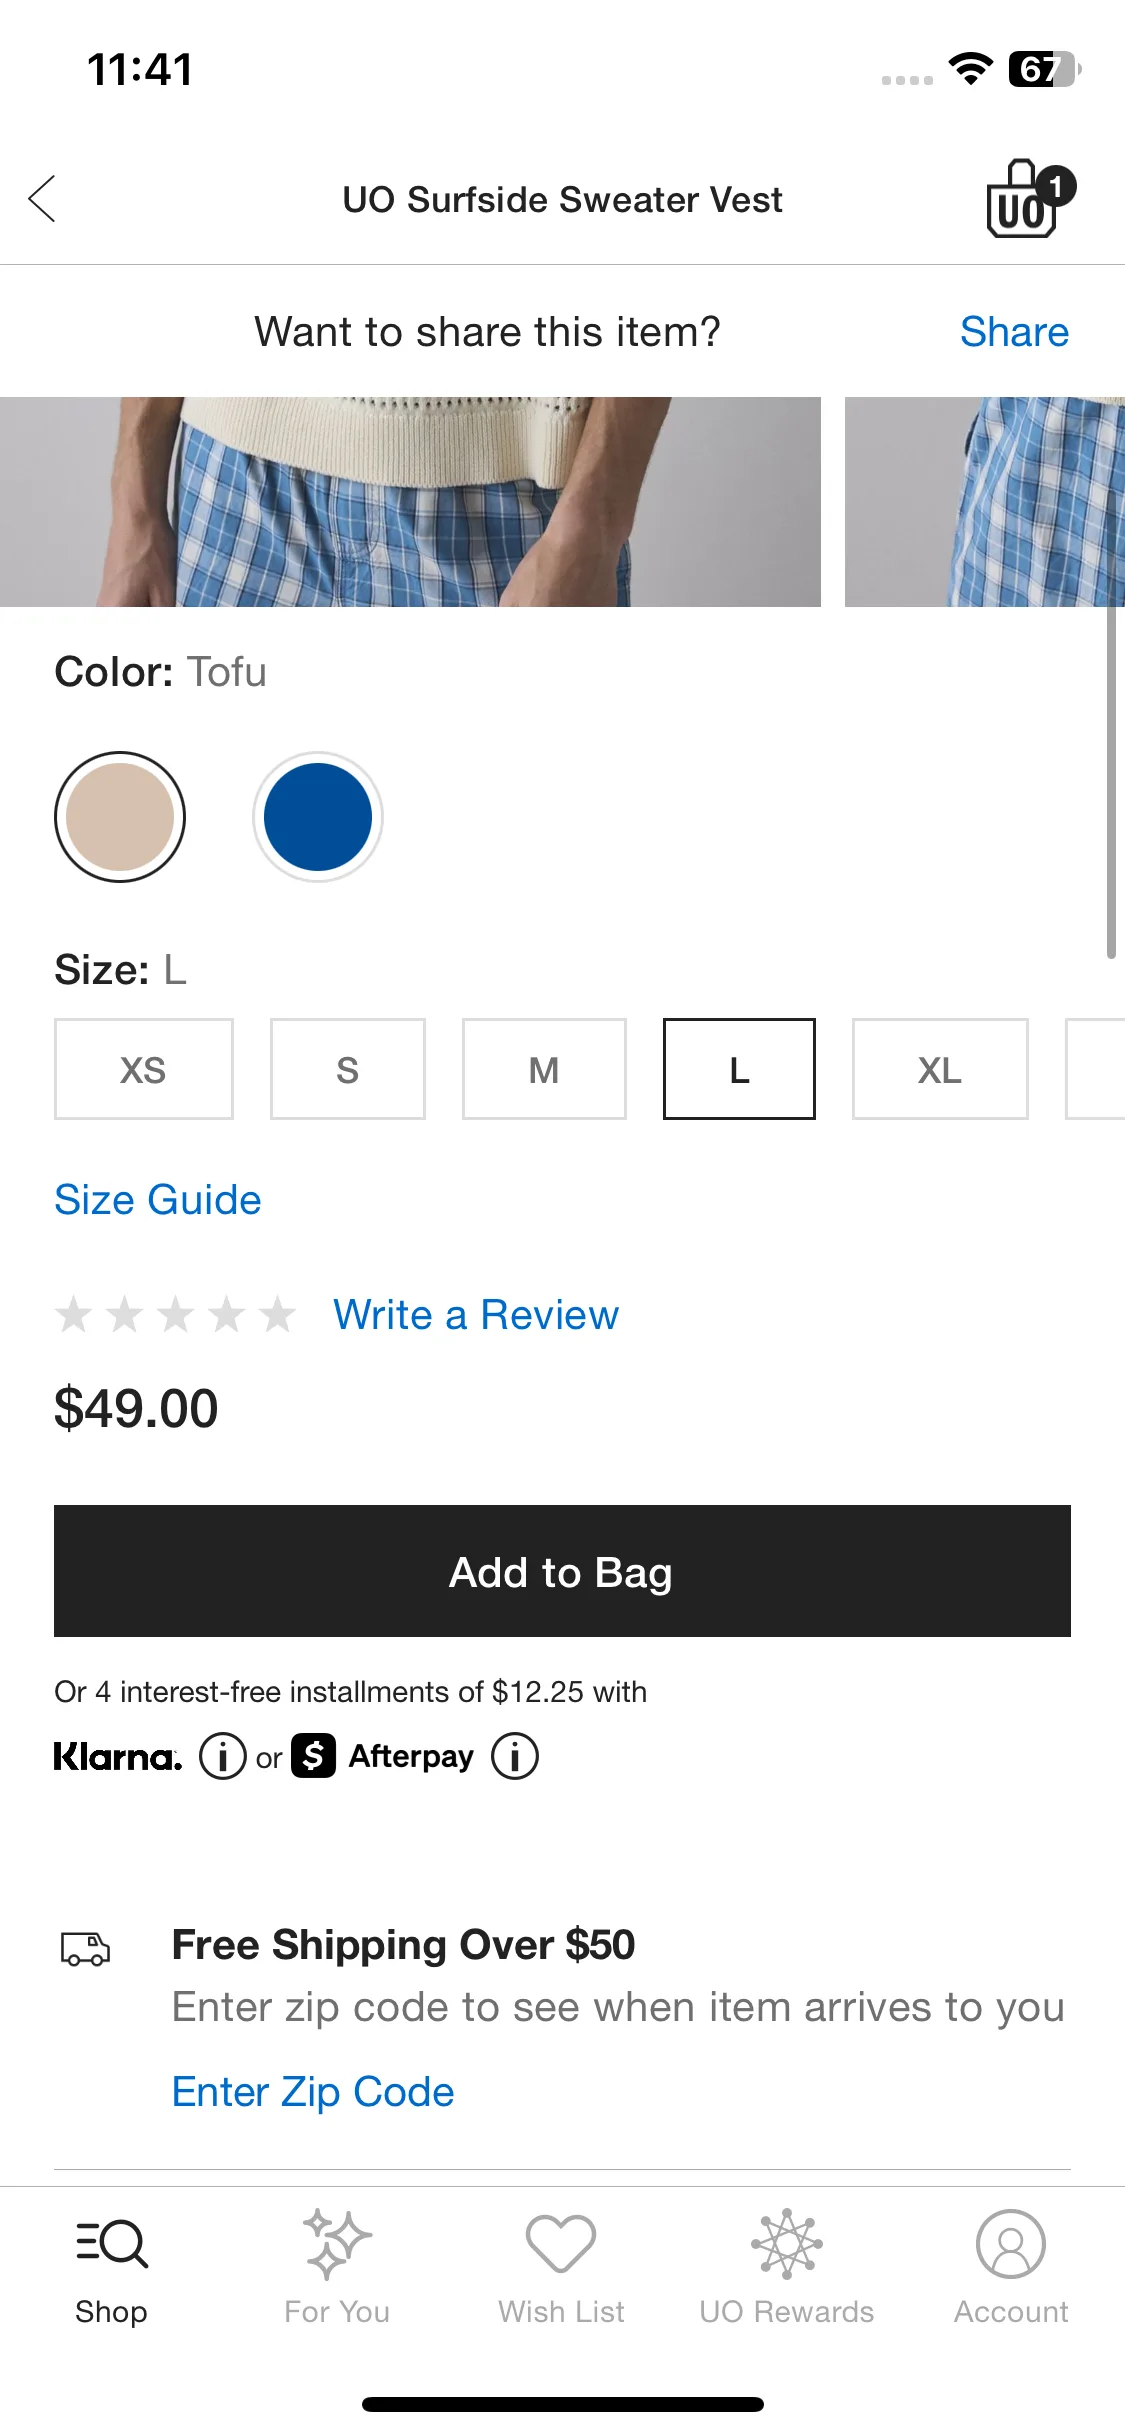Screen dimensions: 1125x2436
Task: Open Klarna info icon
Action: [222, 1756]
